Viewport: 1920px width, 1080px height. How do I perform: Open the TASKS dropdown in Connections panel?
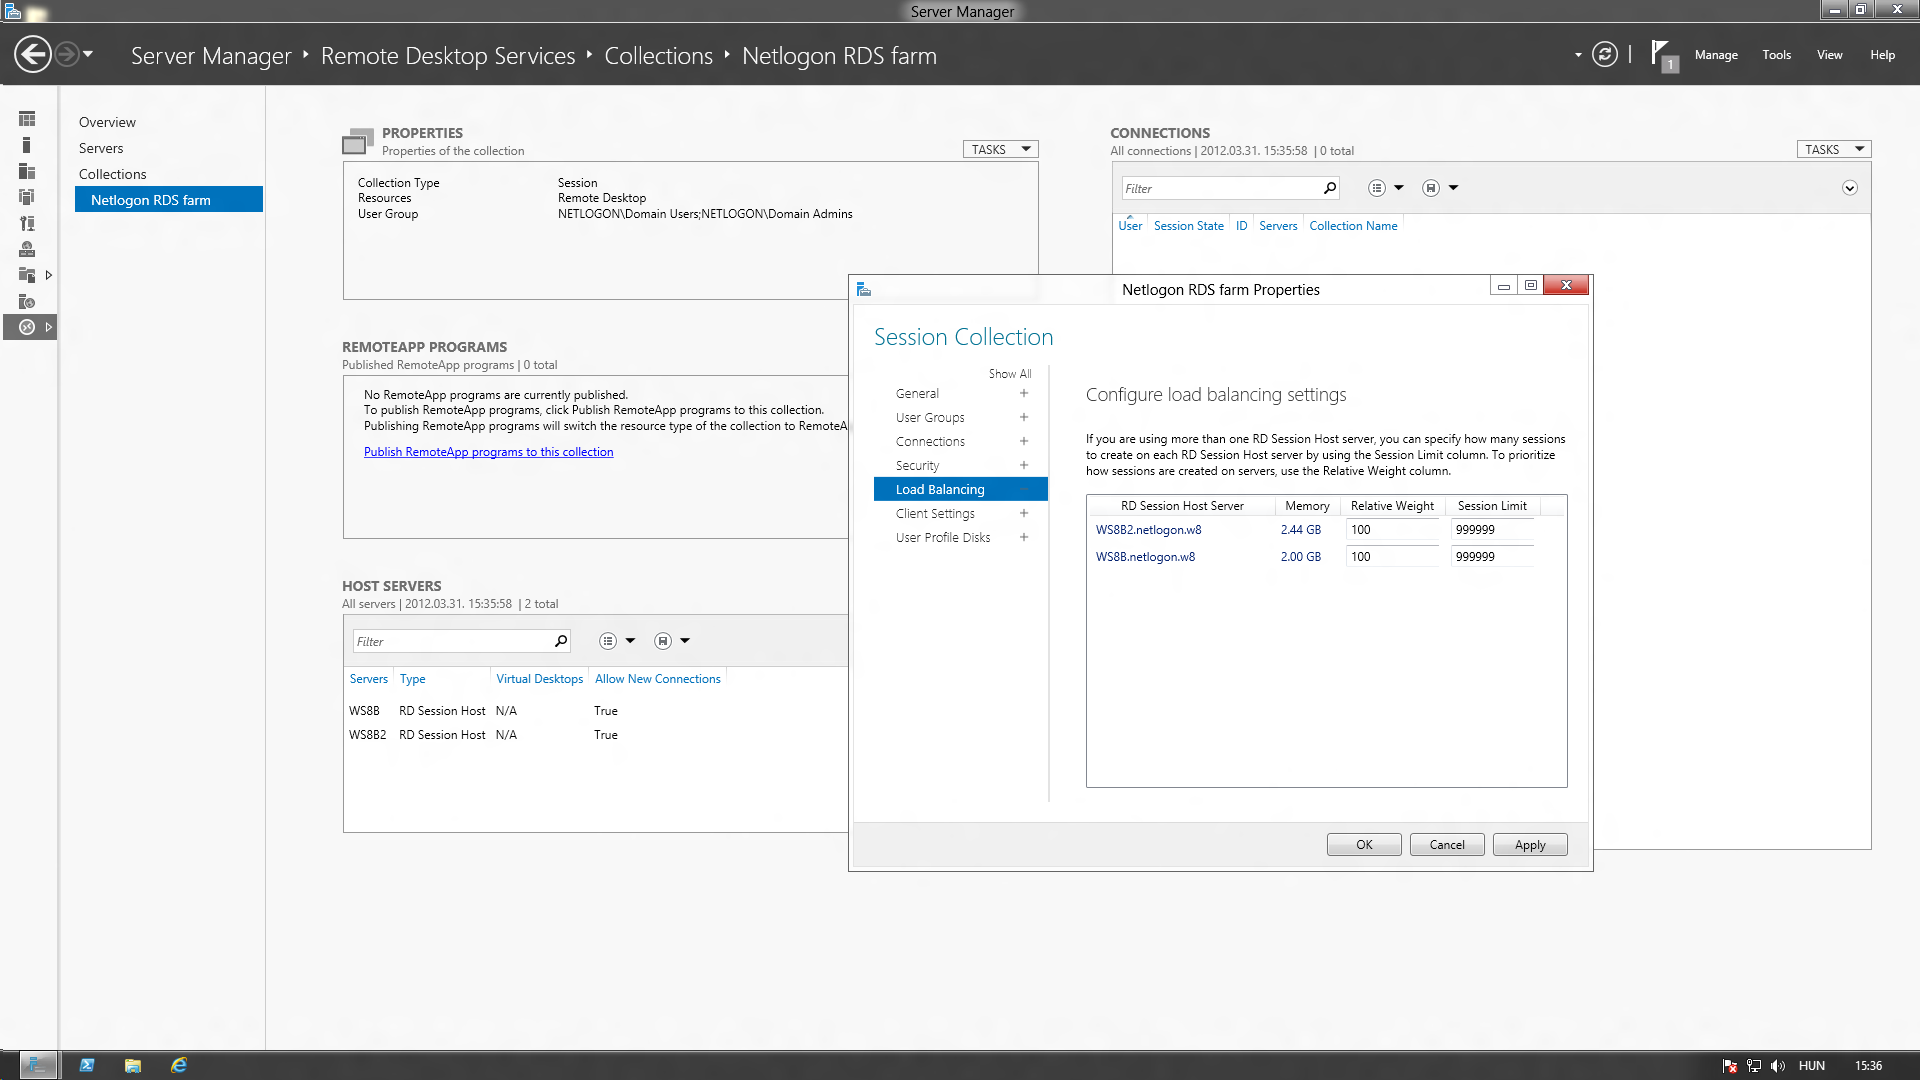(1834, 149)
